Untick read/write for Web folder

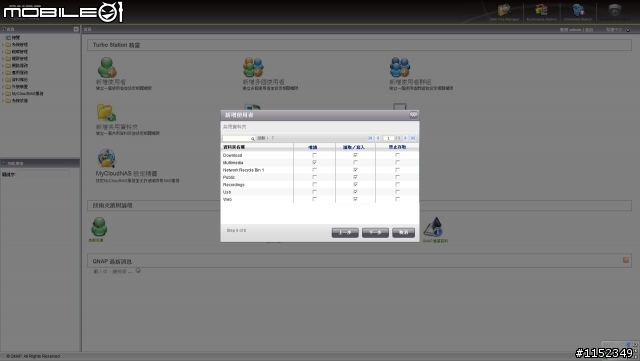click(x=356, y=199)
